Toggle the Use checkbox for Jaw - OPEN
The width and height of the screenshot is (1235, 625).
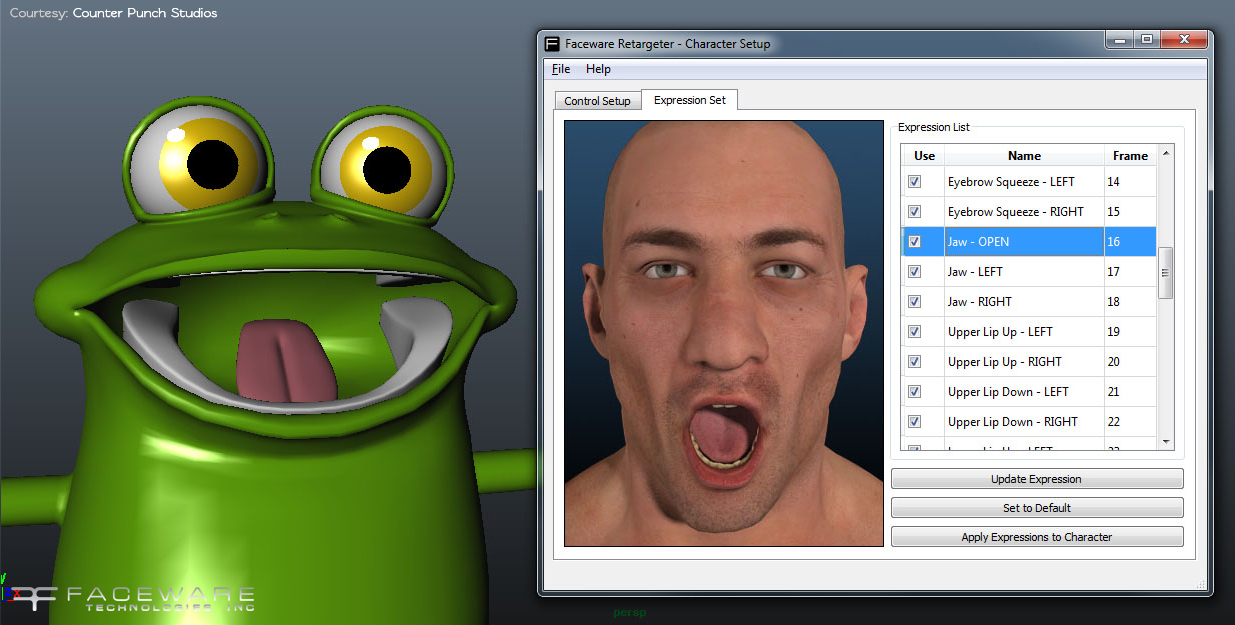[914, 242]
